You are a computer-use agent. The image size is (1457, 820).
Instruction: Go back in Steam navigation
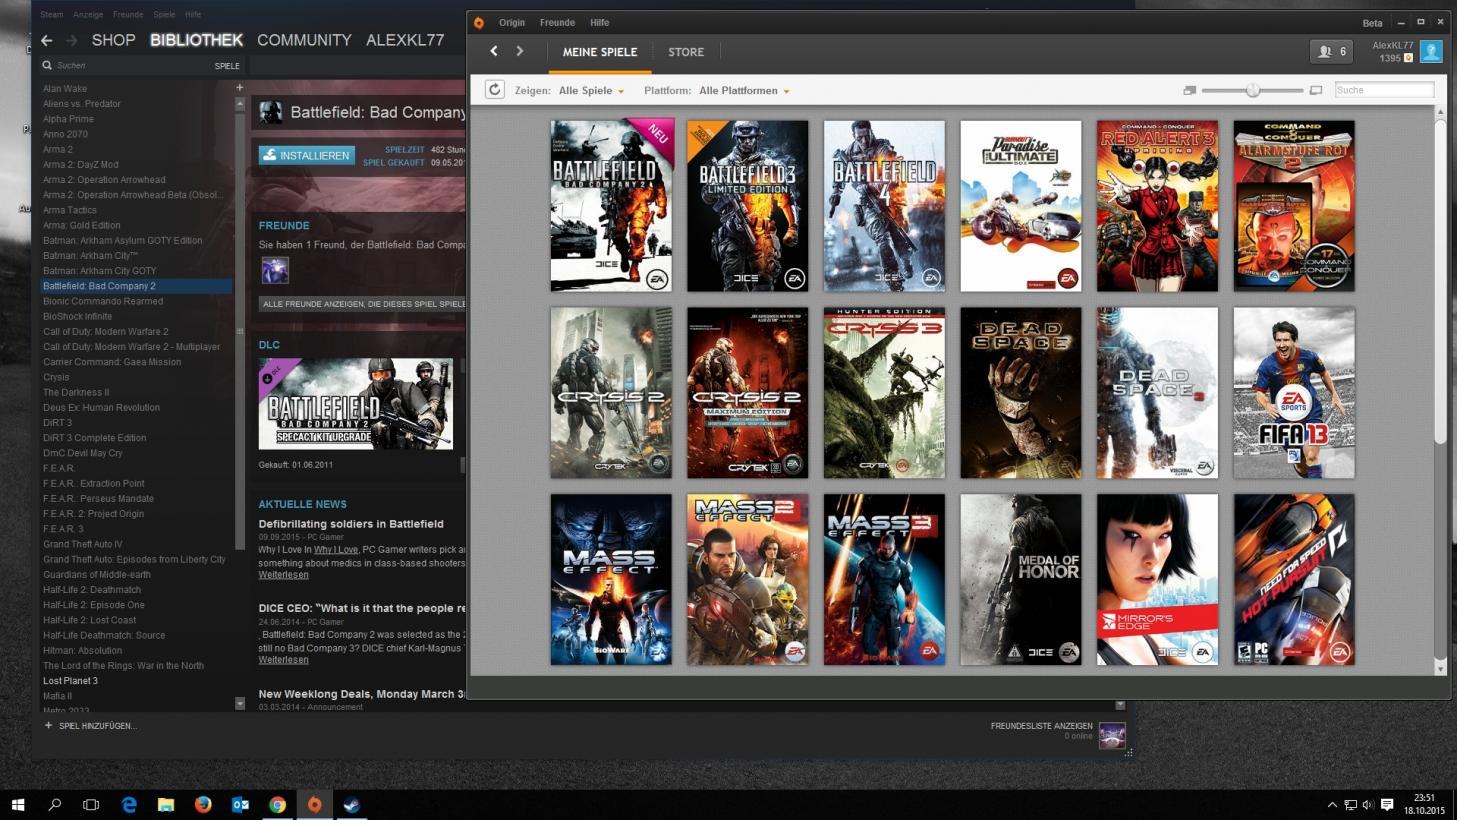tap(47, 40)
